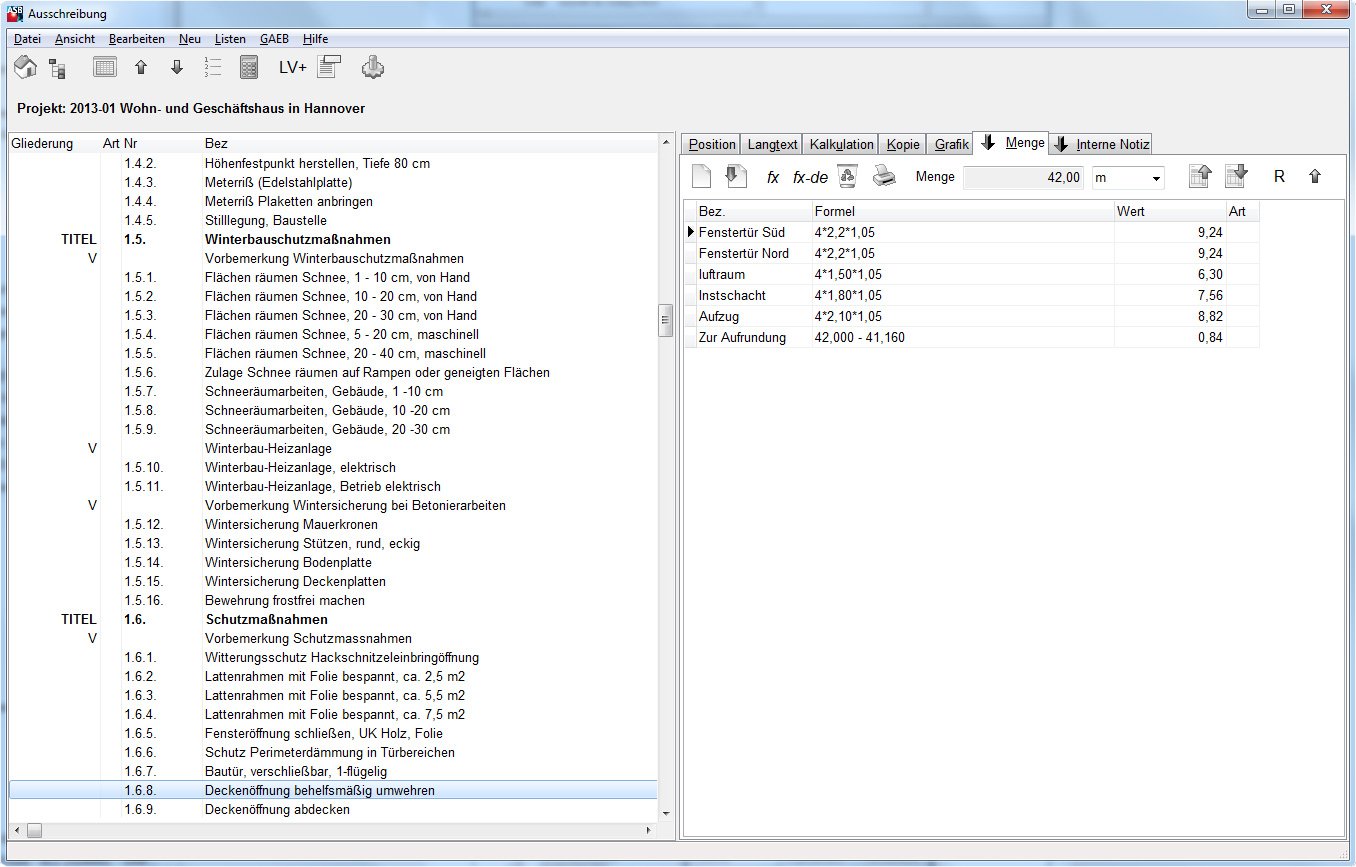Click the page with down arrow icon
1356x867 pixels.
(736, 176)
